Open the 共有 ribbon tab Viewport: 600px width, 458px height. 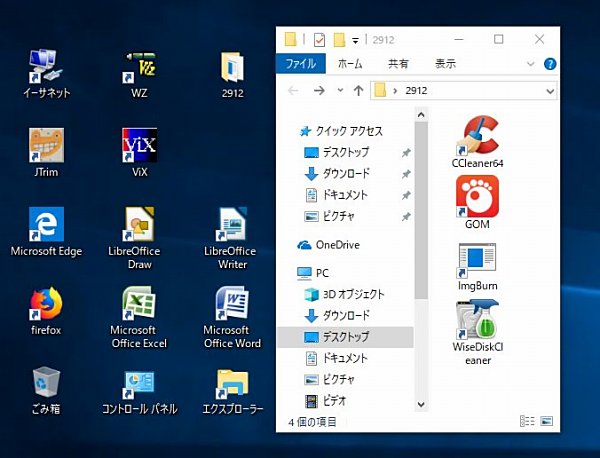398,64
